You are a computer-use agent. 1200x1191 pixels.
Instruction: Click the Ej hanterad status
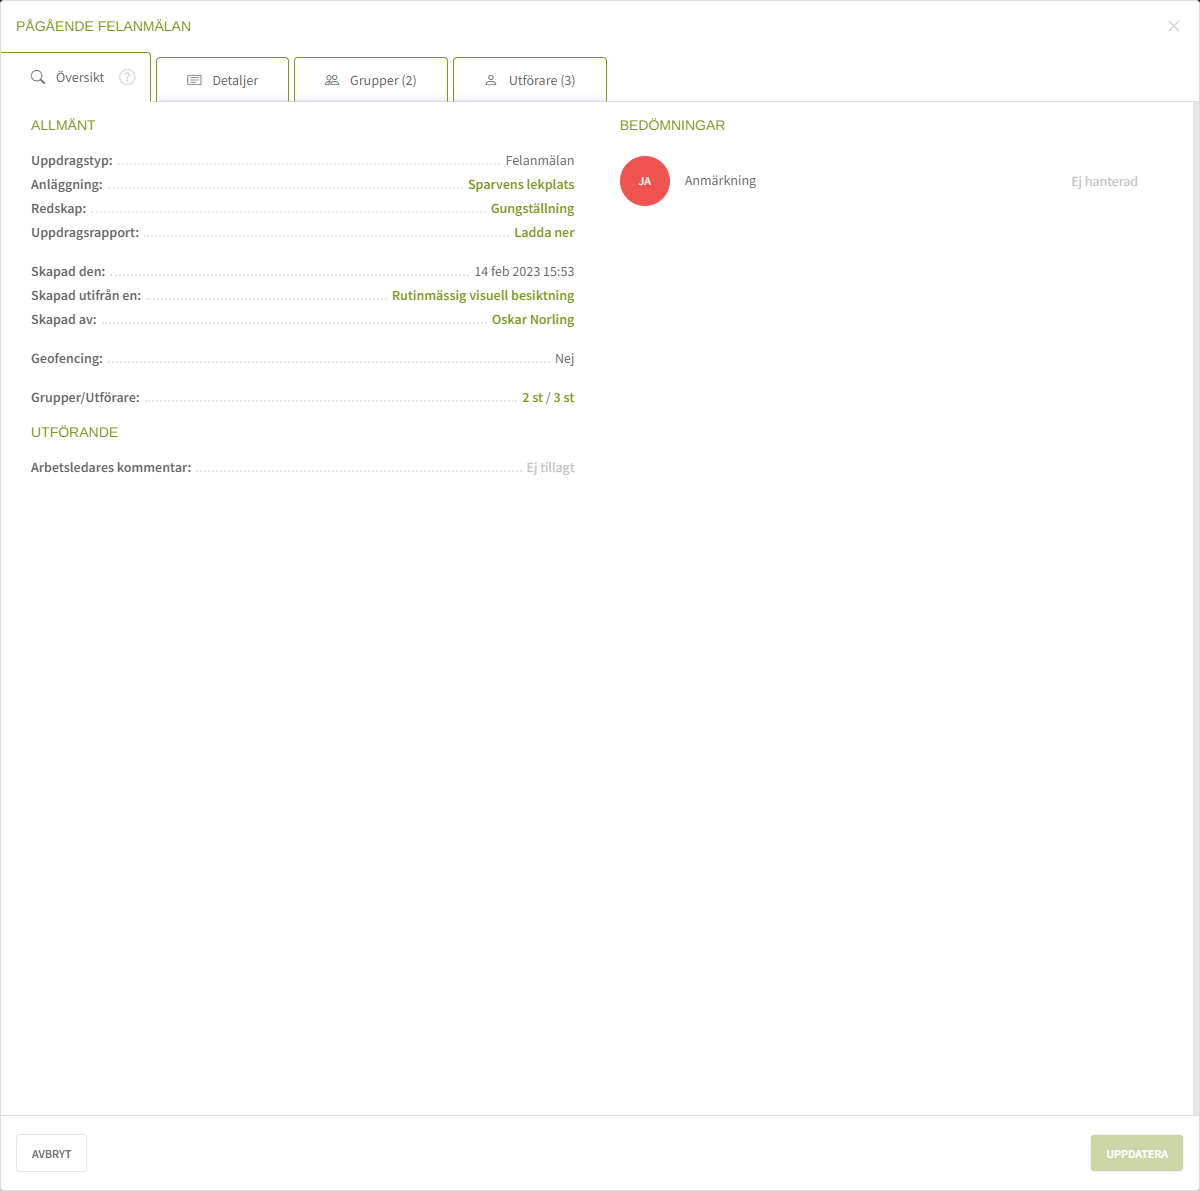(1104, 182)
